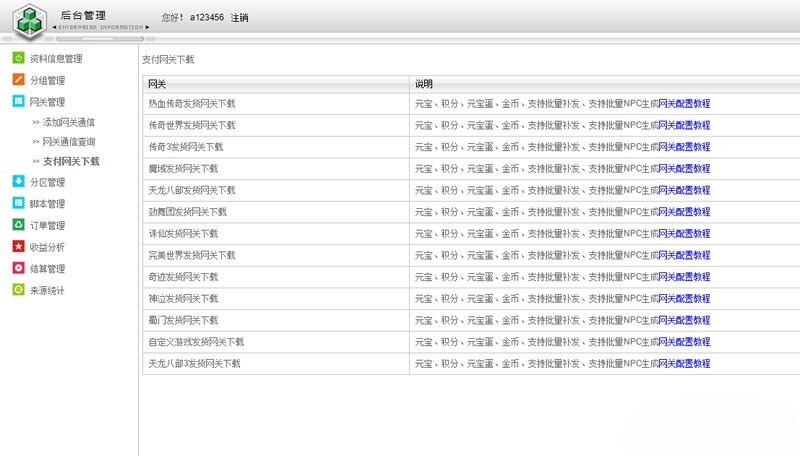Open 网关配置教程 link for 热血传奇 row
This screenshot has width=800, height=456.
(683, 103)
